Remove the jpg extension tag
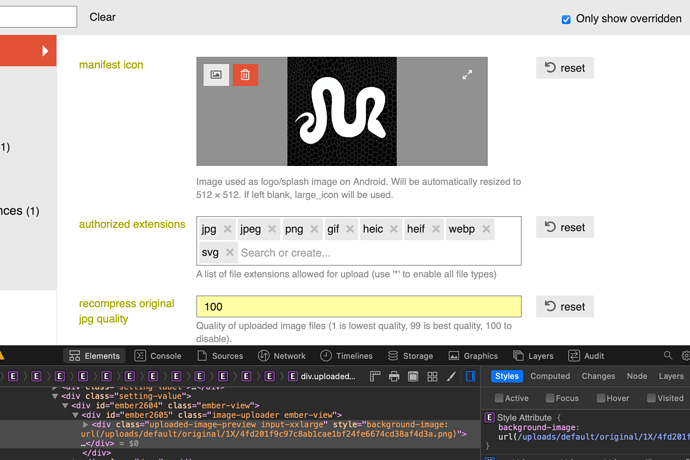The width and height of the screenshot is (690, 460). (x=228, y=229)
